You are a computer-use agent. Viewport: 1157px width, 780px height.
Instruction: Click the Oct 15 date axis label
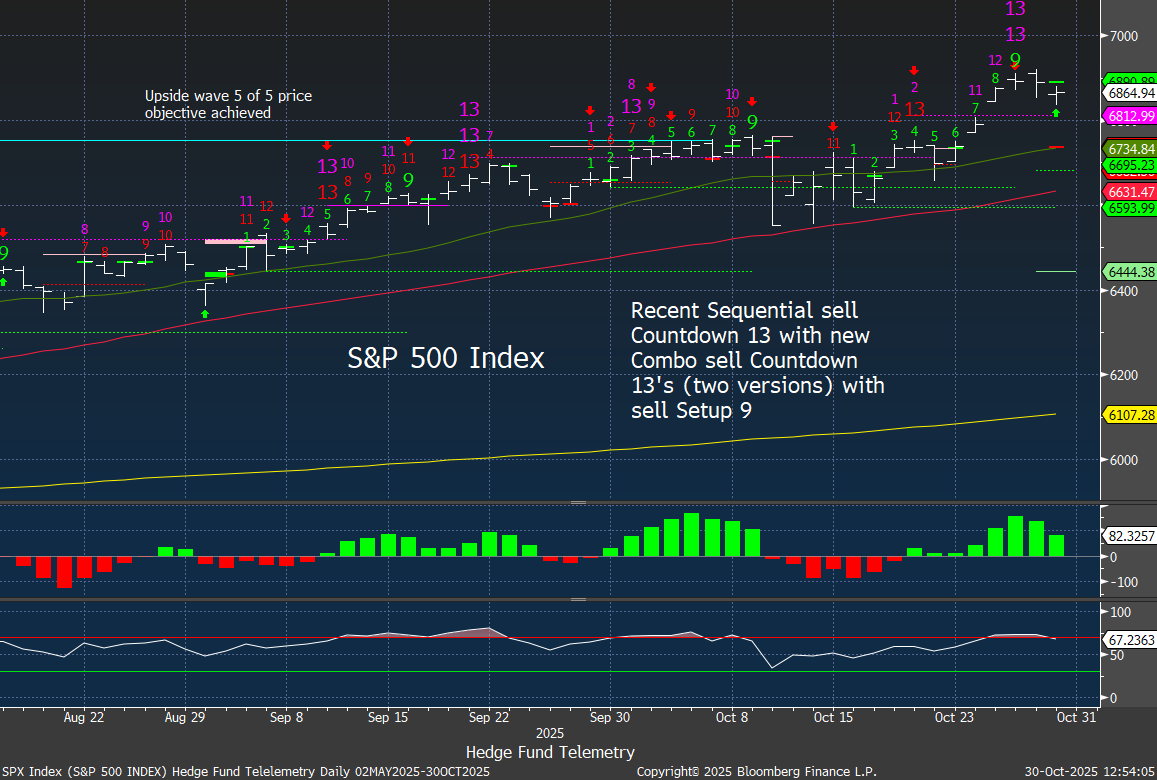point(832,717)
